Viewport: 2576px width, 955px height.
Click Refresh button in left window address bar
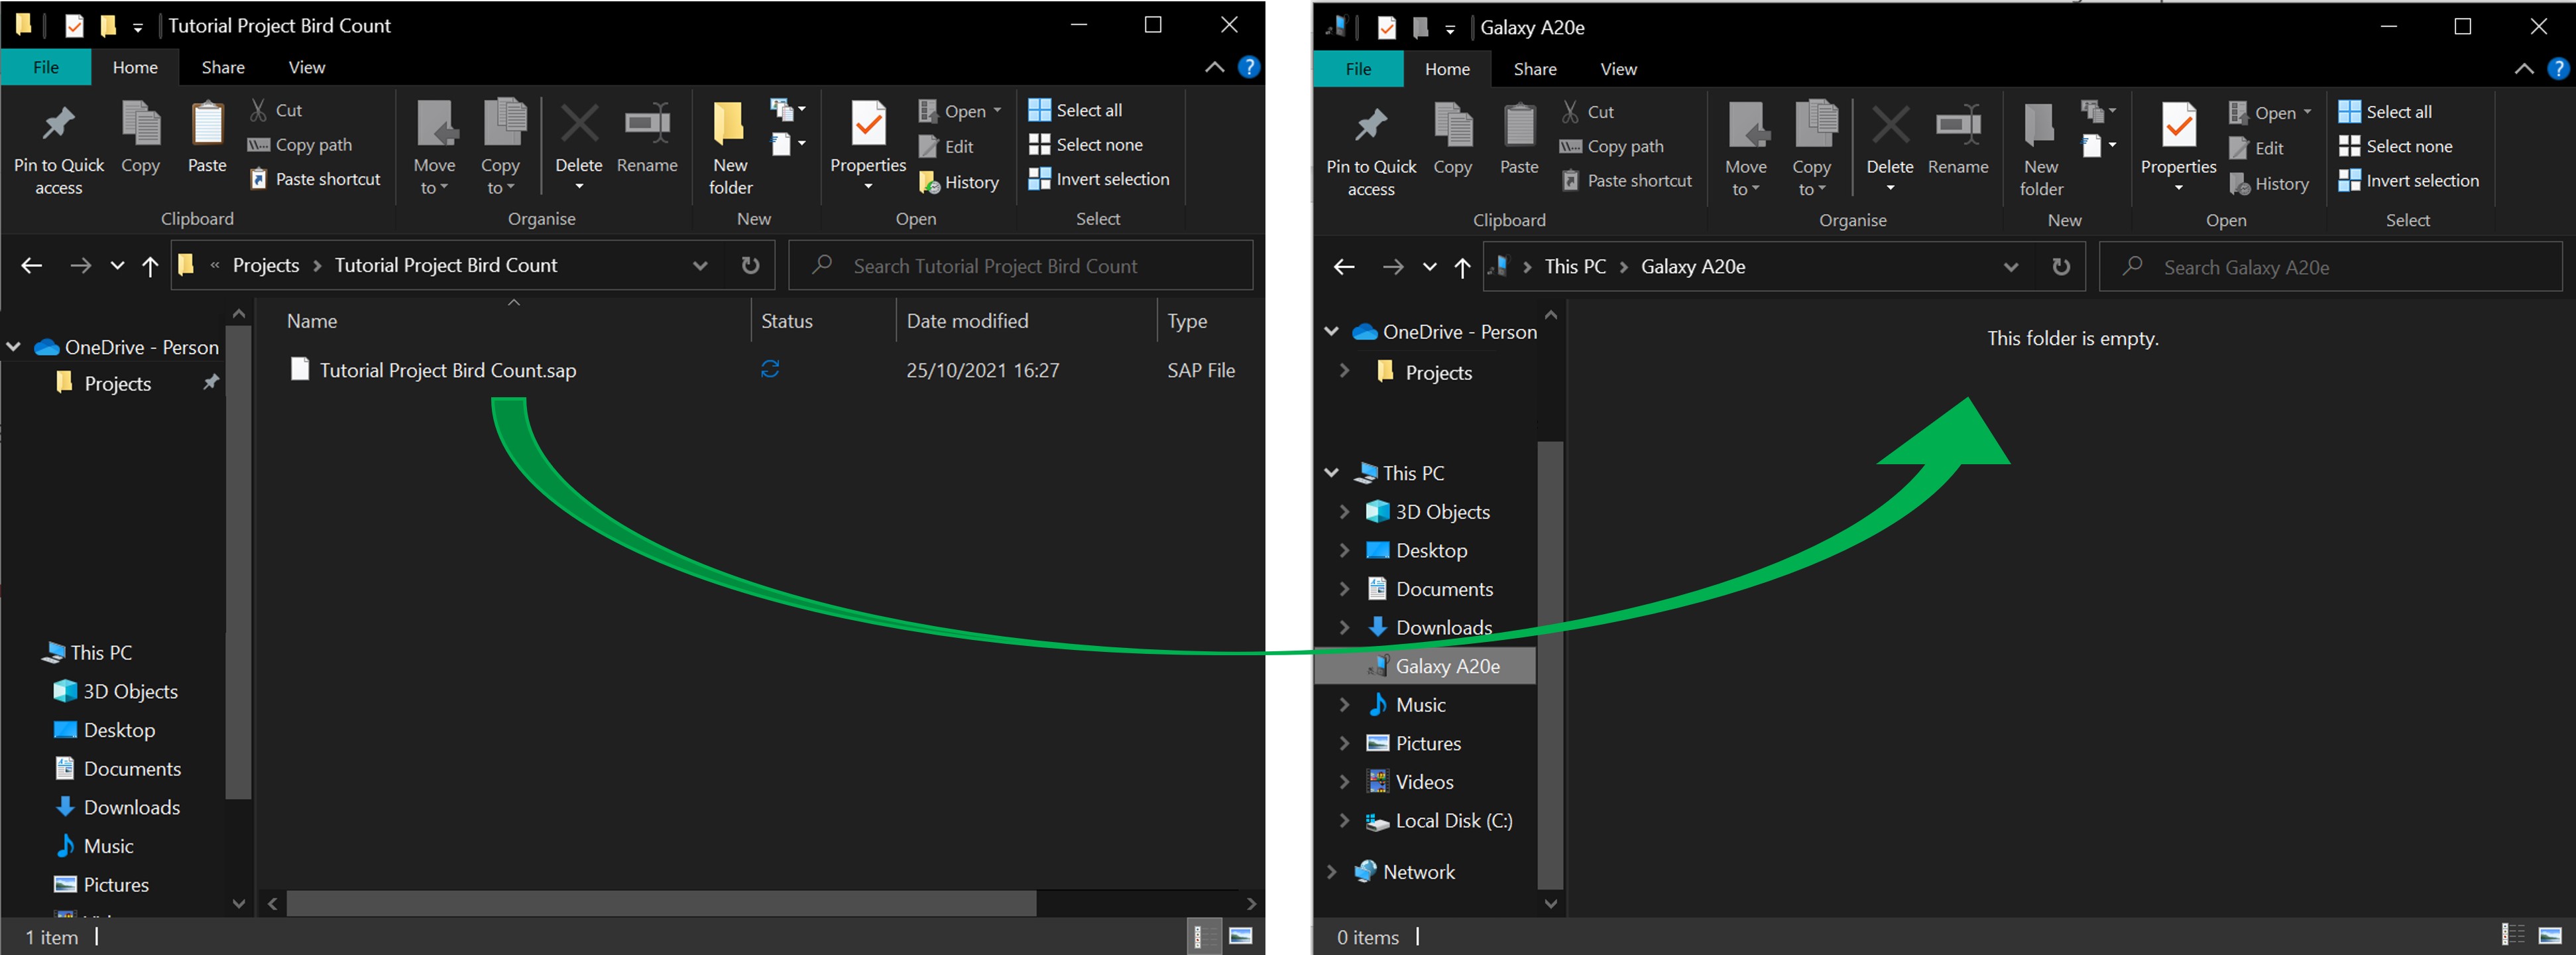pos(750,265)
